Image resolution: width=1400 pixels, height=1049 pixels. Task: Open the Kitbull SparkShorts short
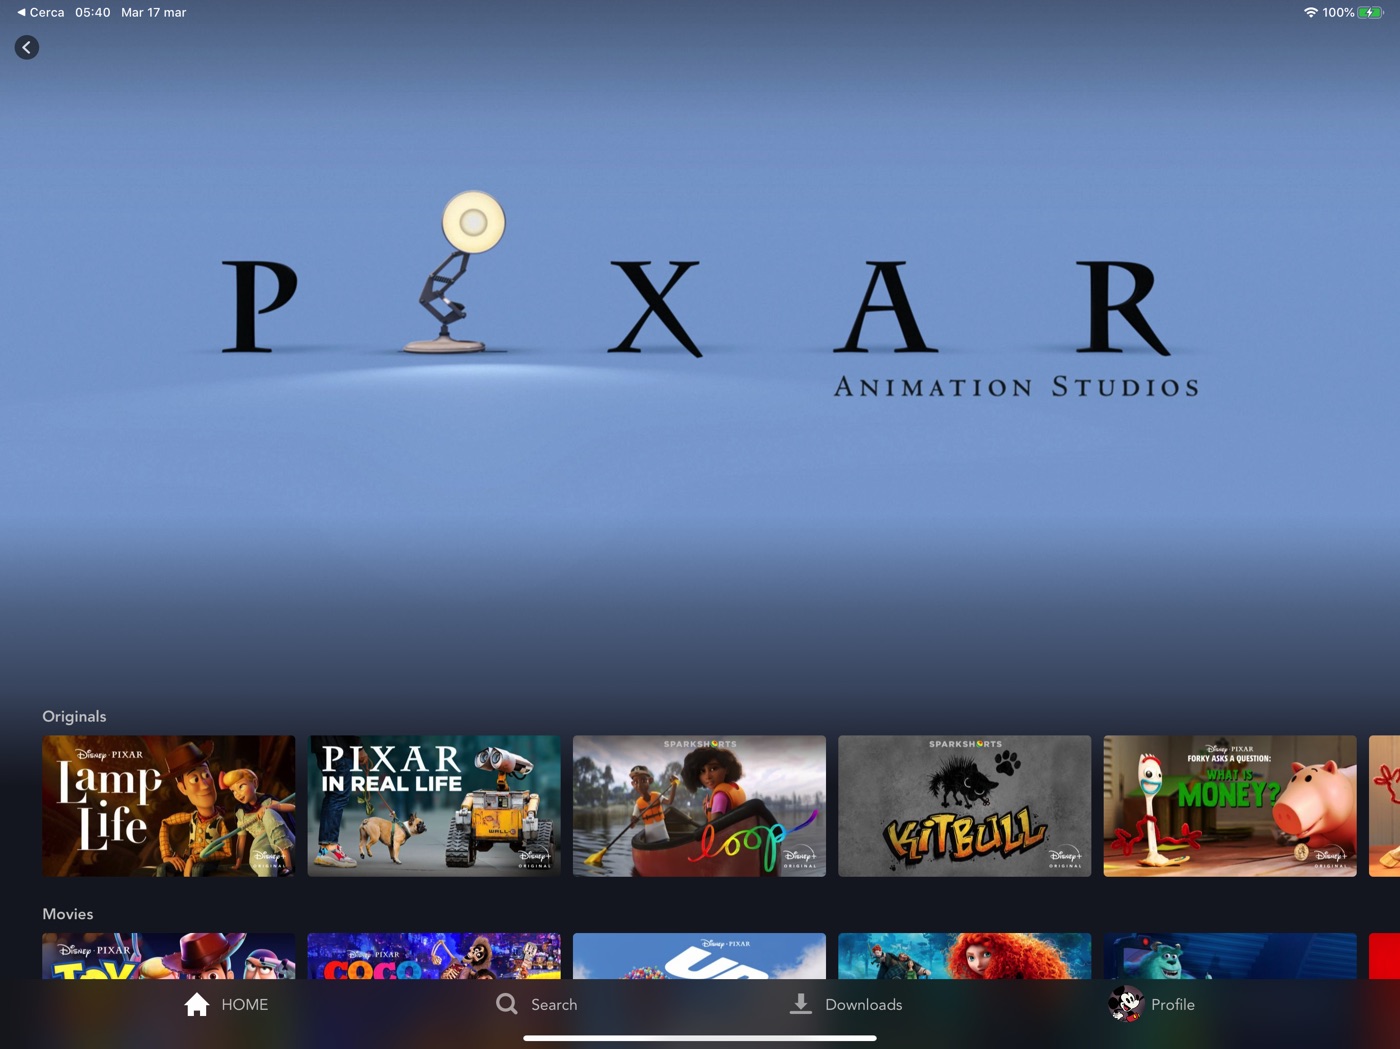(965, 806)
